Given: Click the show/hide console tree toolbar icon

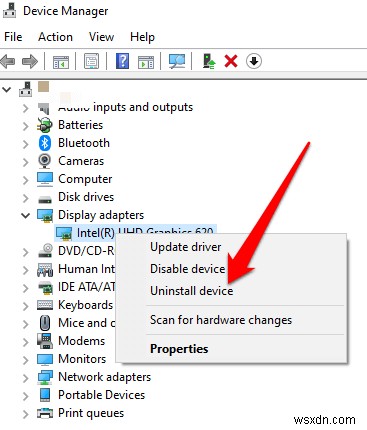Looking at the screenshot, I should [x=61, y=62].
